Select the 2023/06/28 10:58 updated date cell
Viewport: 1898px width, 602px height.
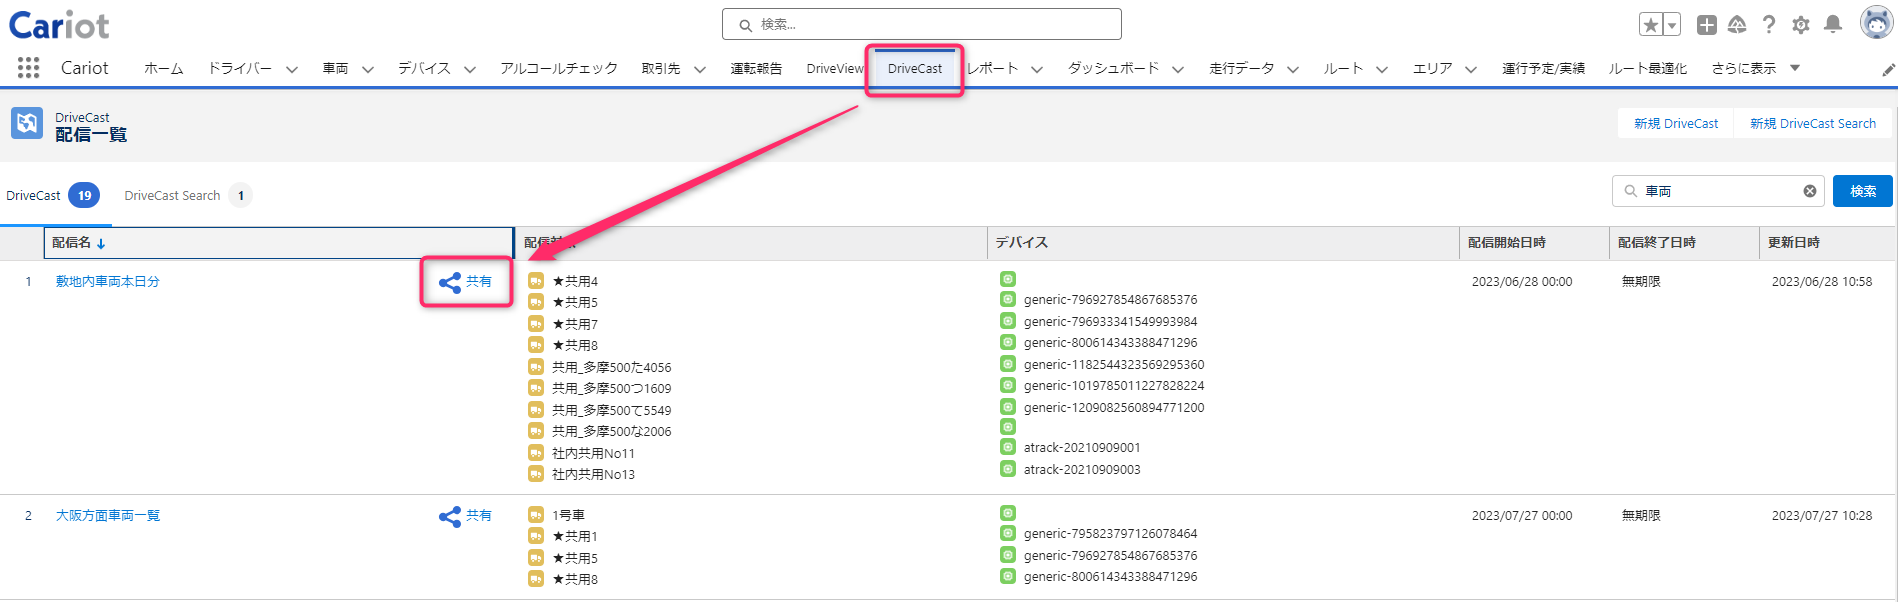(x=1822, y=282)
